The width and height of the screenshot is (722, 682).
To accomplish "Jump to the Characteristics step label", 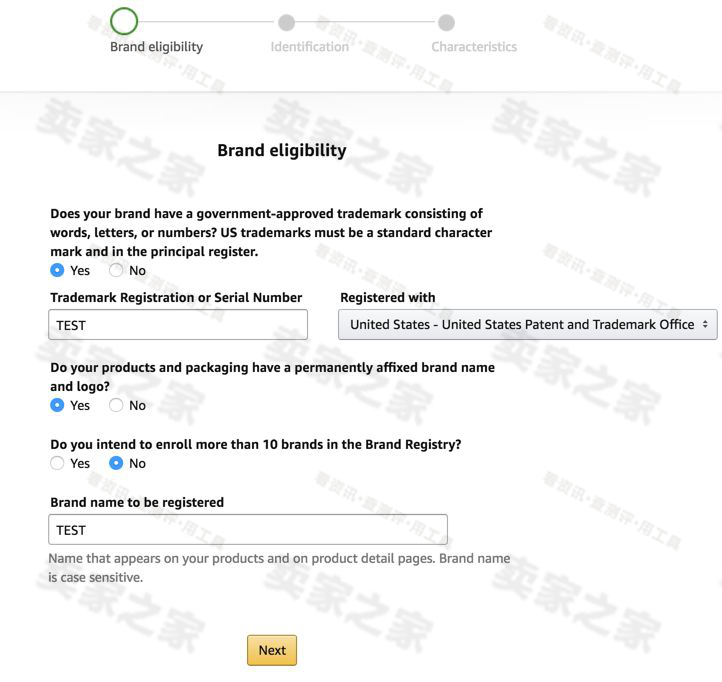I will [x=474, y=47].
